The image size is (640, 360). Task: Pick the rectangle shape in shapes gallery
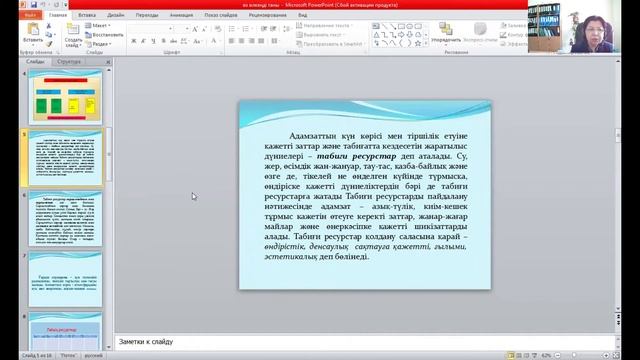[x=401, y=26]
